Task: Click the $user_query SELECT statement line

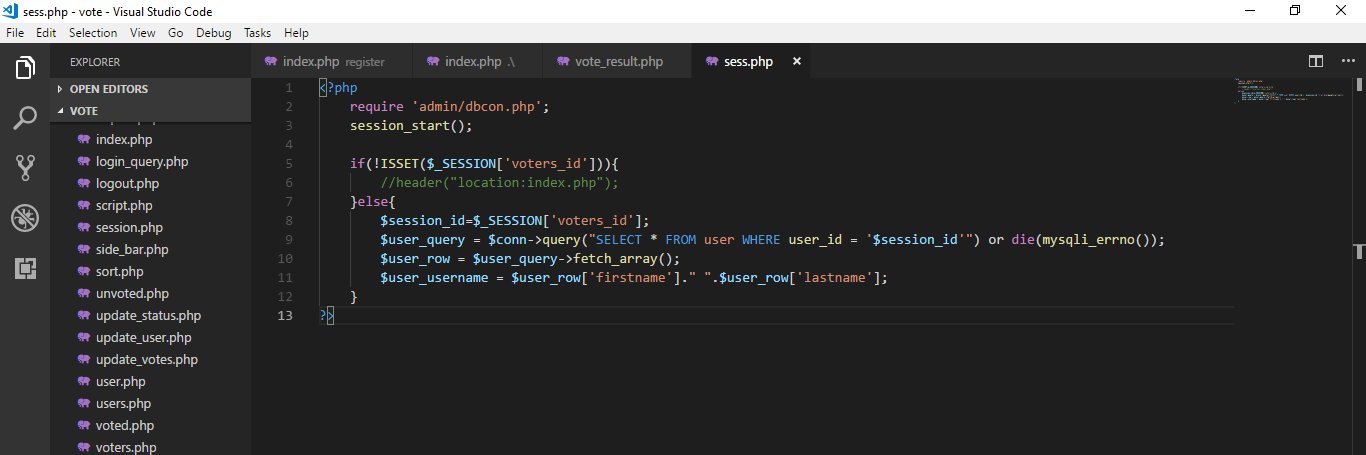Action: (773, 240)
